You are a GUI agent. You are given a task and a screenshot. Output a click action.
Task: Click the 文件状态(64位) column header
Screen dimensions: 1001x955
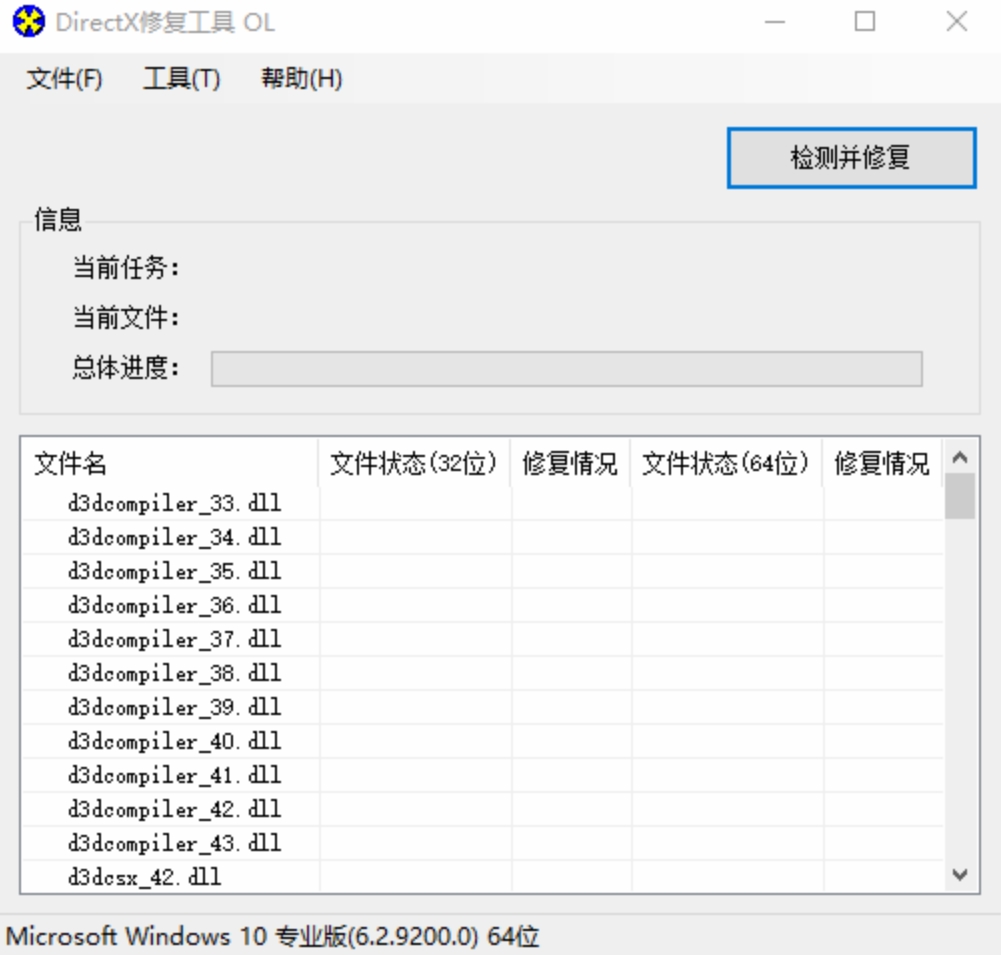(726, 464)
